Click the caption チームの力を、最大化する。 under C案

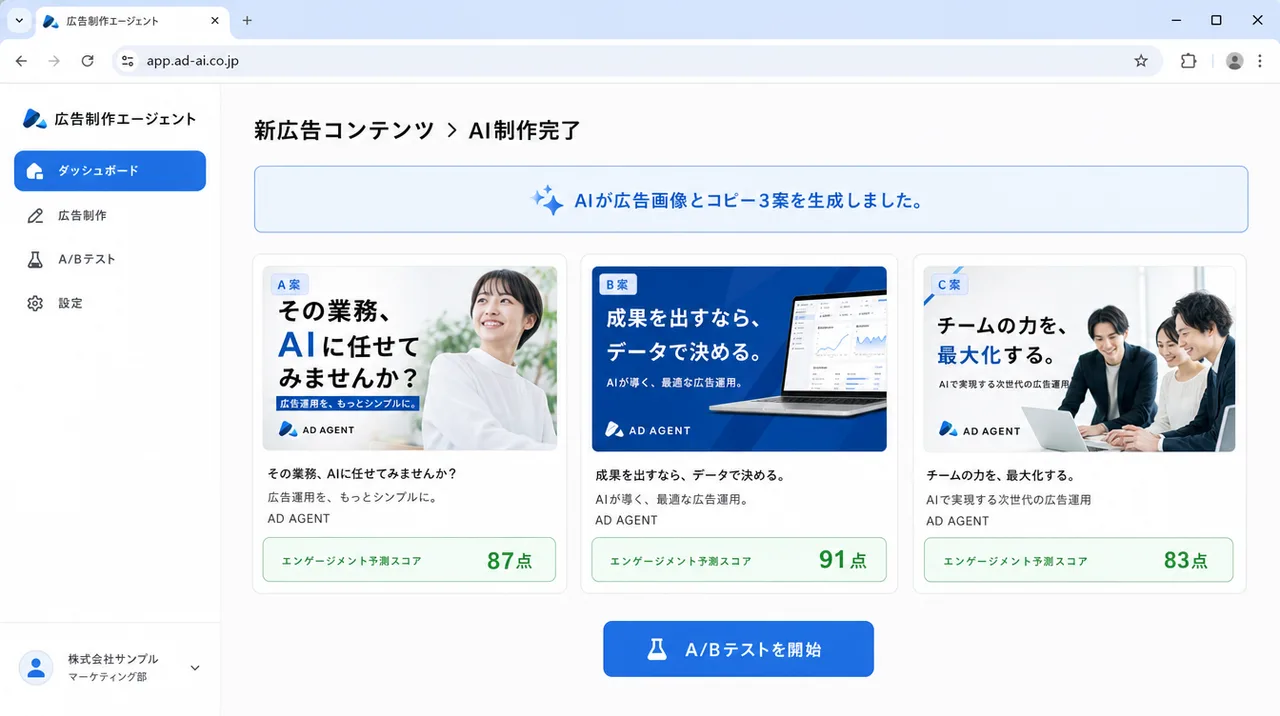pos(1000,475)
